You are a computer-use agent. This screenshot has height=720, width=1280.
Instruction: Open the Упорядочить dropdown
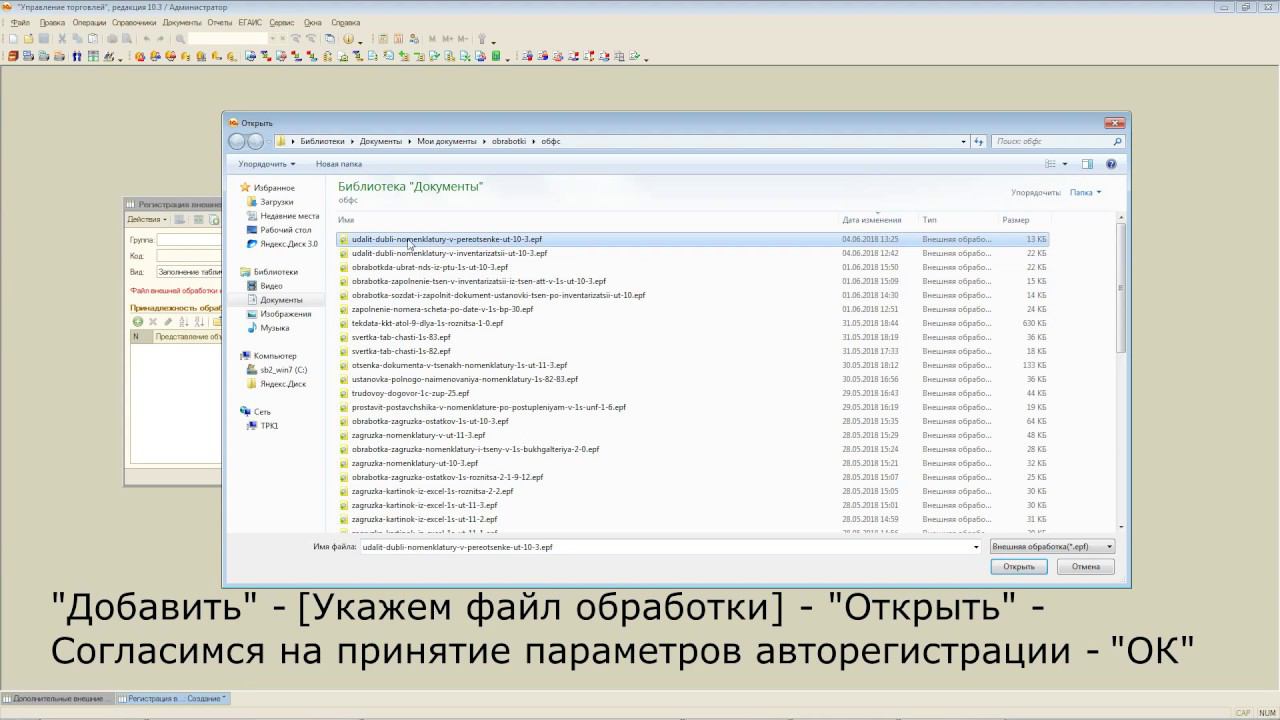[x=266, y=164]
